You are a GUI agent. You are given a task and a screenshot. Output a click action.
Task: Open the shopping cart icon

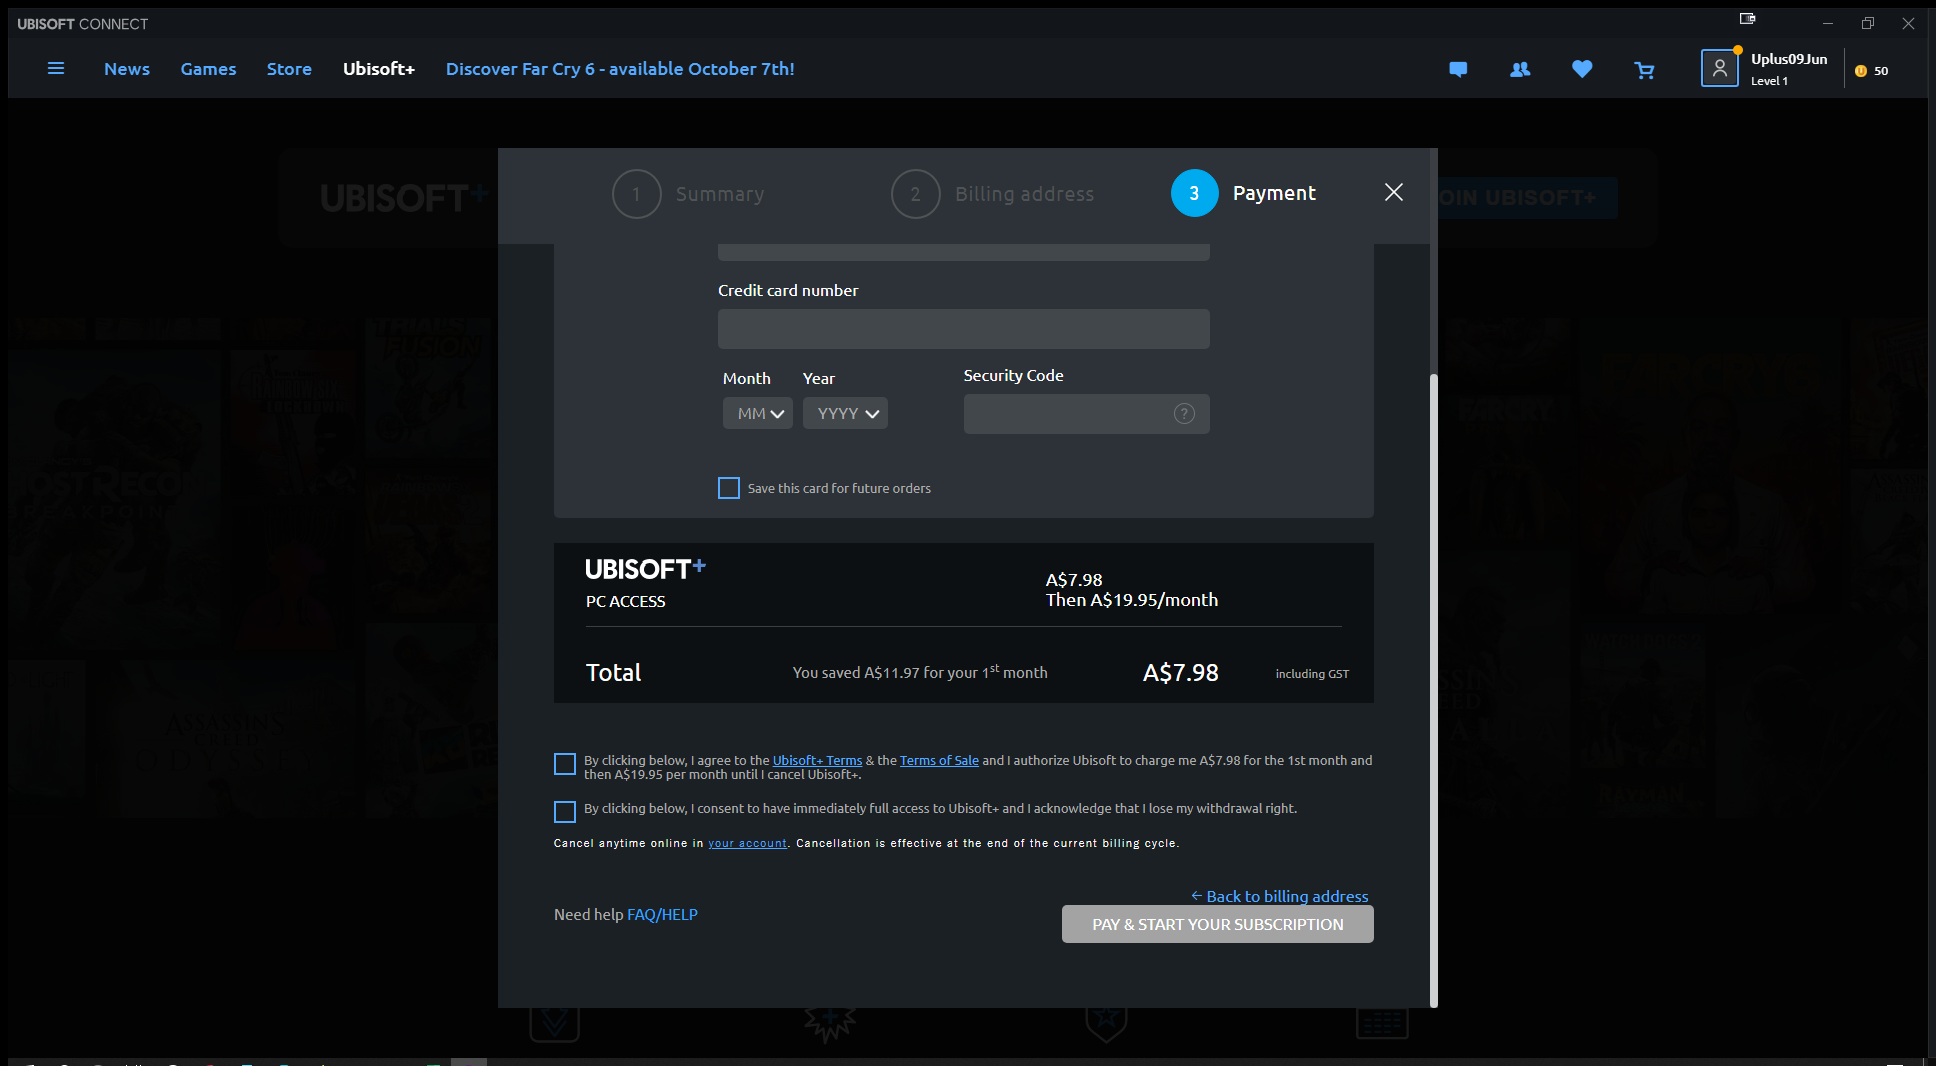[x=1644, y=70]
